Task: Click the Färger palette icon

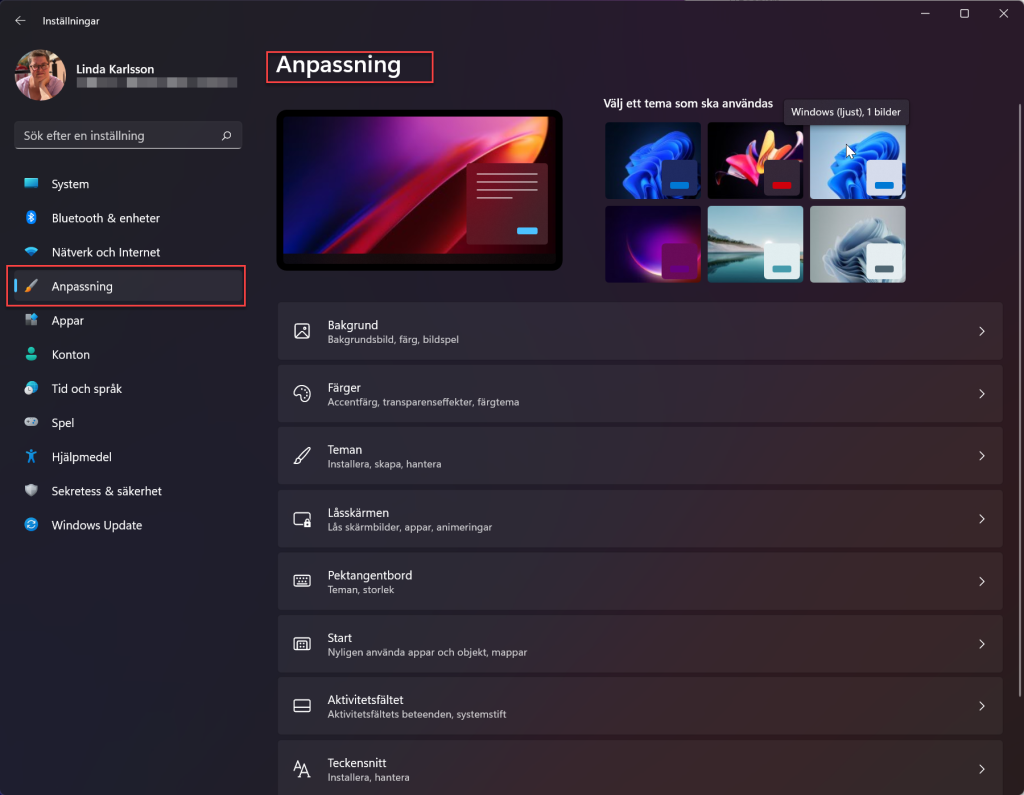Action: [302, 394]
